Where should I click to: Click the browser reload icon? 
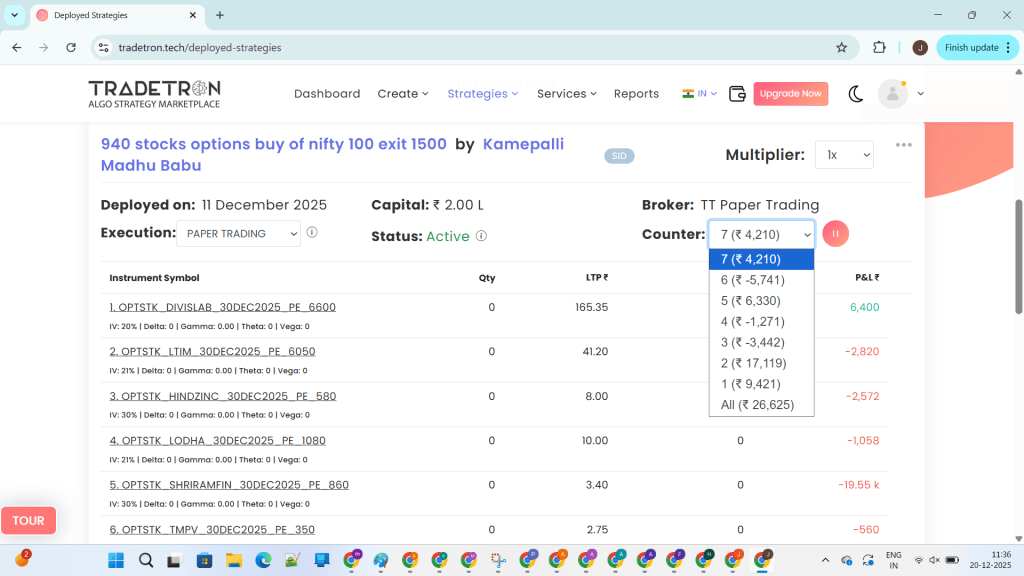click(x=71, y=47)
